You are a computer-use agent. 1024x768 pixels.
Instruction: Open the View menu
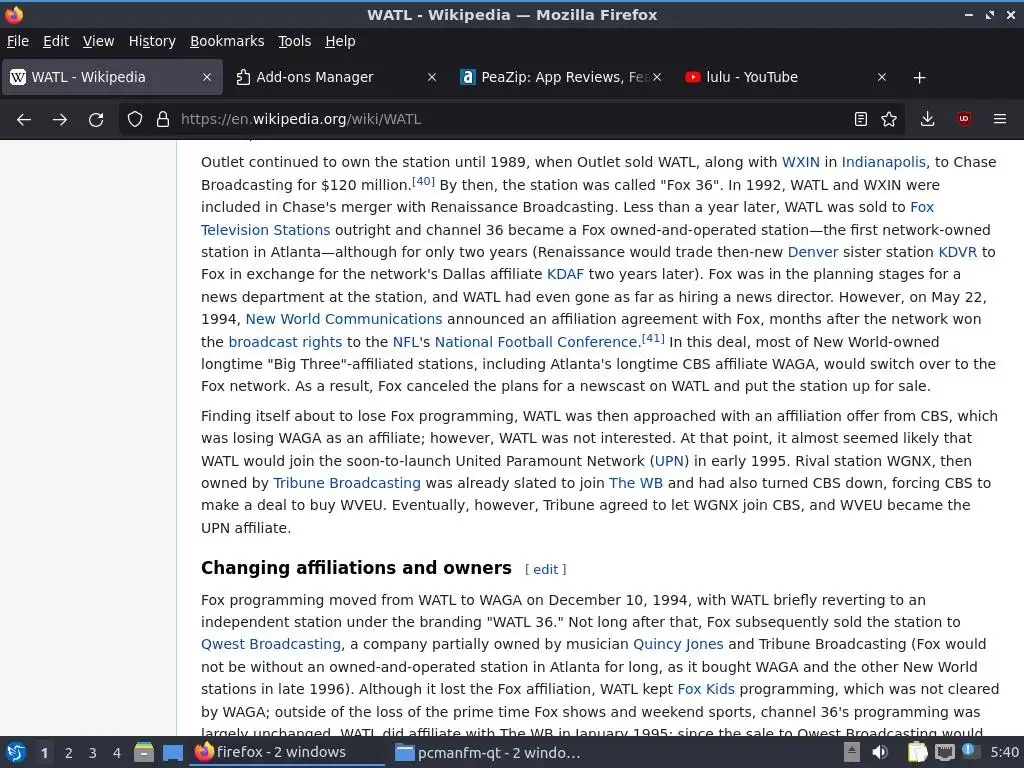coord(98,41)
